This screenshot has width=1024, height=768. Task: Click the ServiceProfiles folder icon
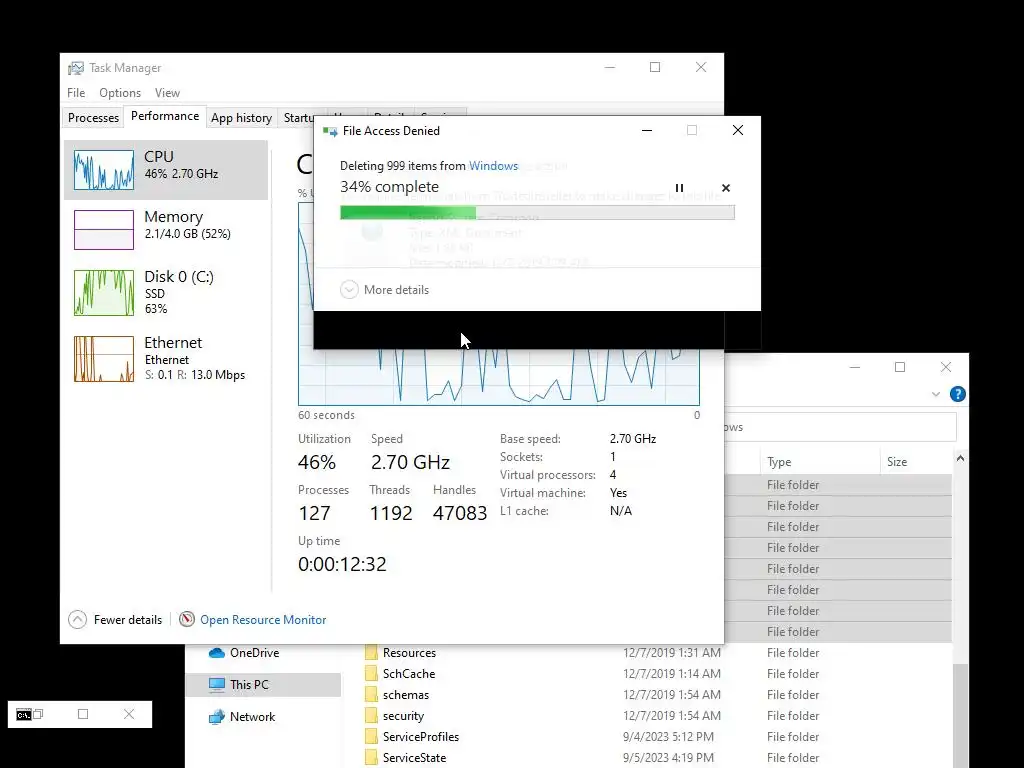[371, 737]
